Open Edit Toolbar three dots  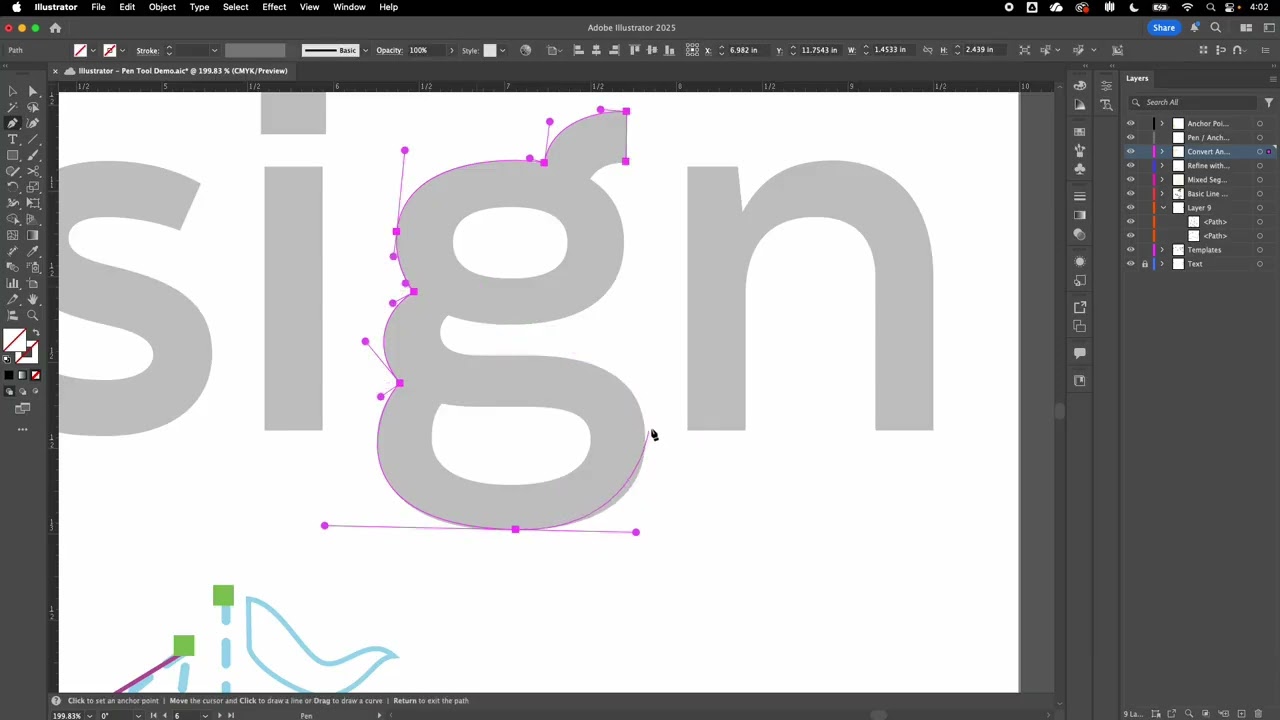click(22, 430)
